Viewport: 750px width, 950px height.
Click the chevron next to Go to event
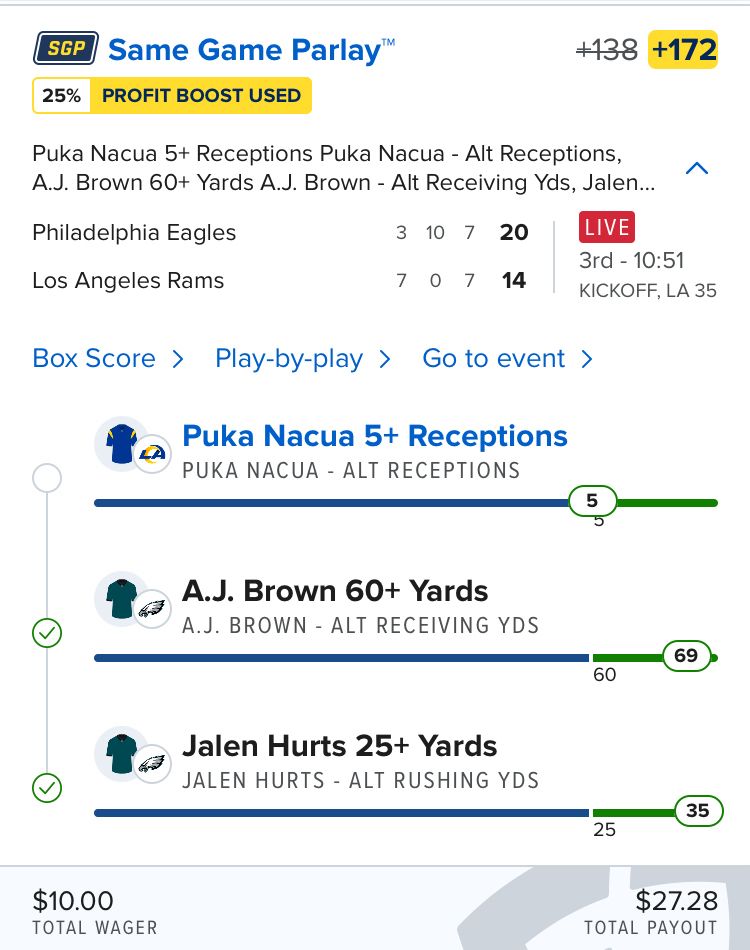586,359
